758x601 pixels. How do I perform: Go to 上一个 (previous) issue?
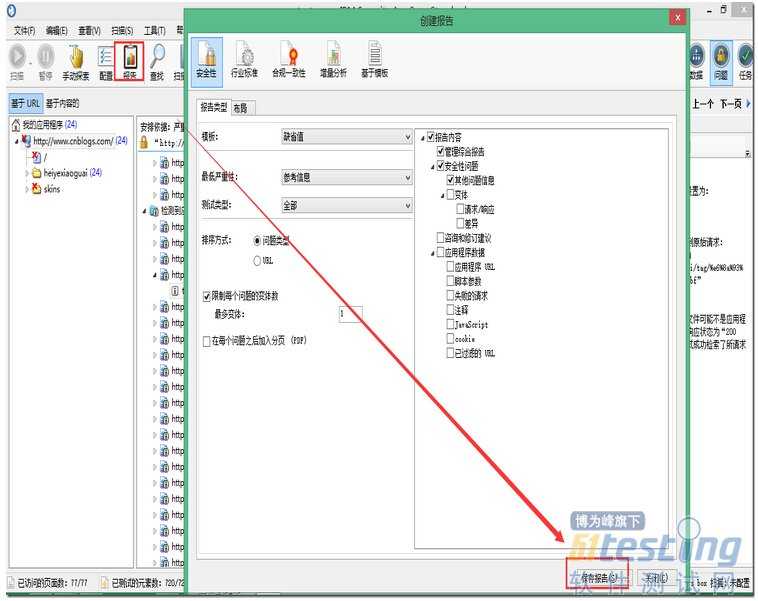click(703, 103)
